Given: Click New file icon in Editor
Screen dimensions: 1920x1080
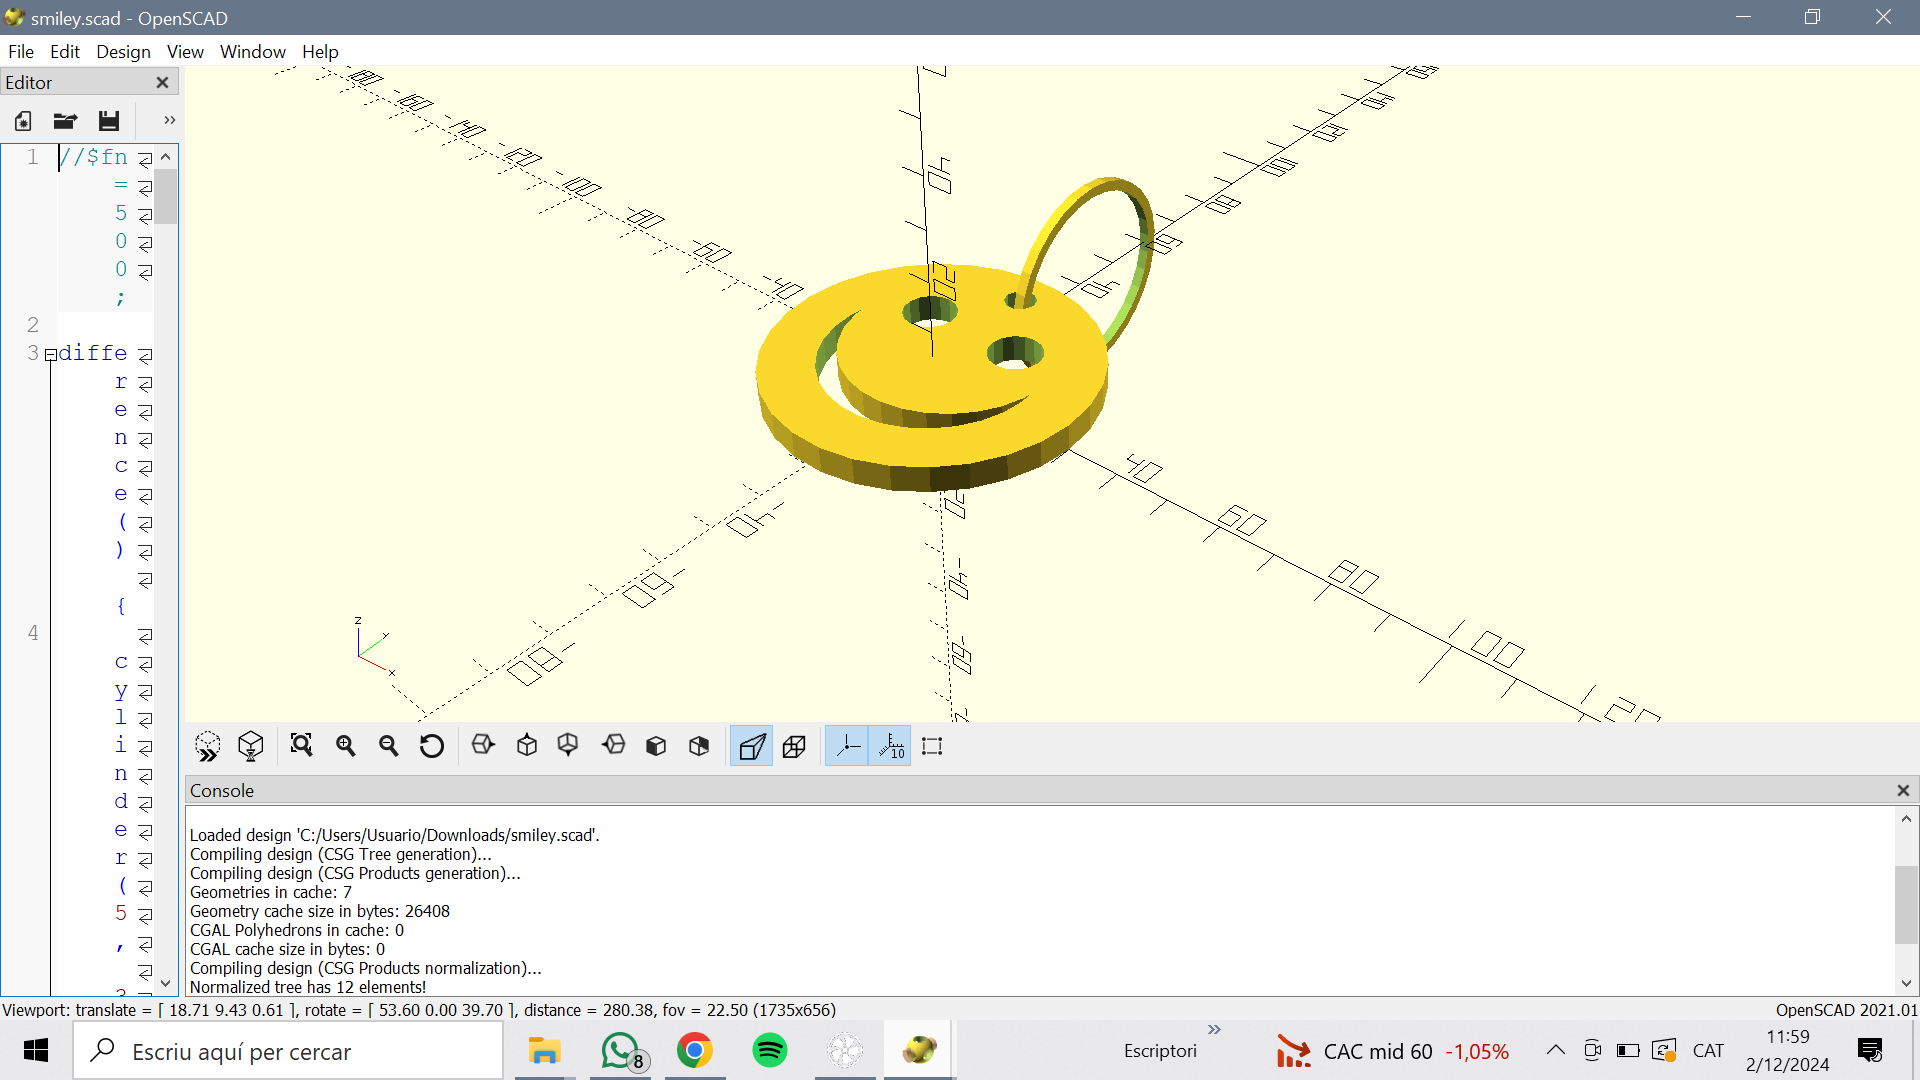Looking at the screenshot, I should (x=23, y=121).
